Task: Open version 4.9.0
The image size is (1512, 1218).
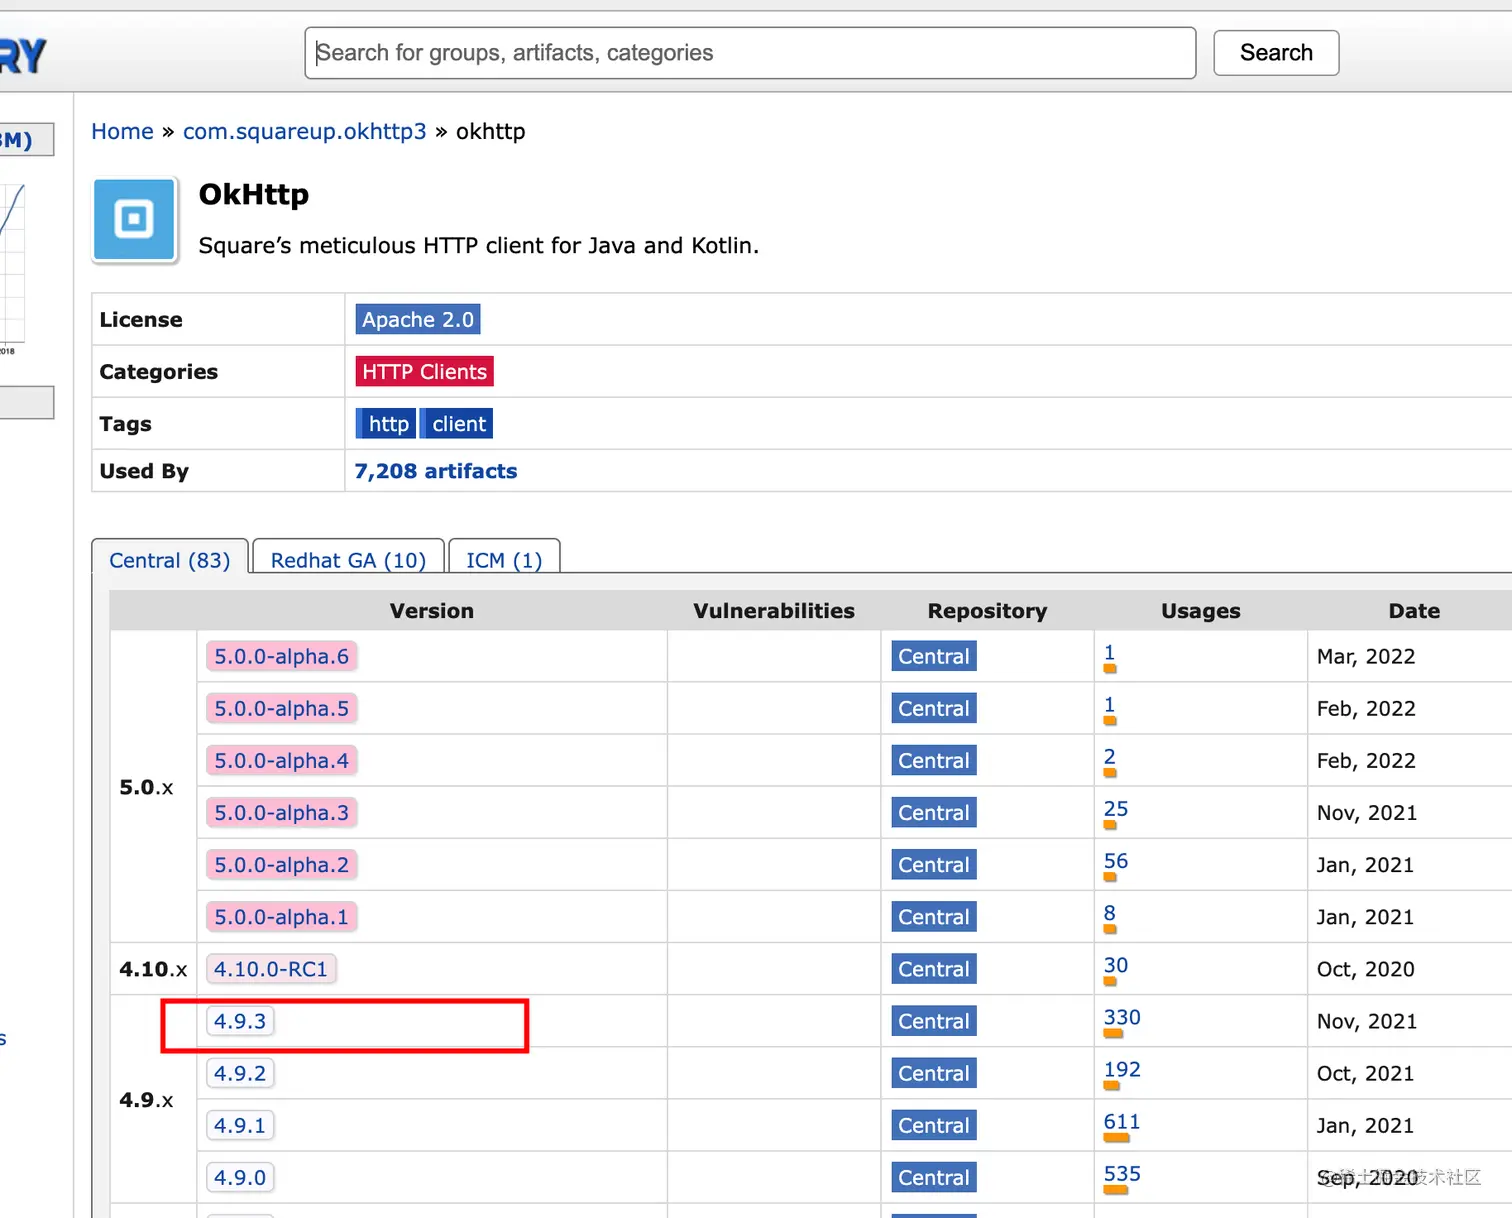Action: pos(240,1177)
